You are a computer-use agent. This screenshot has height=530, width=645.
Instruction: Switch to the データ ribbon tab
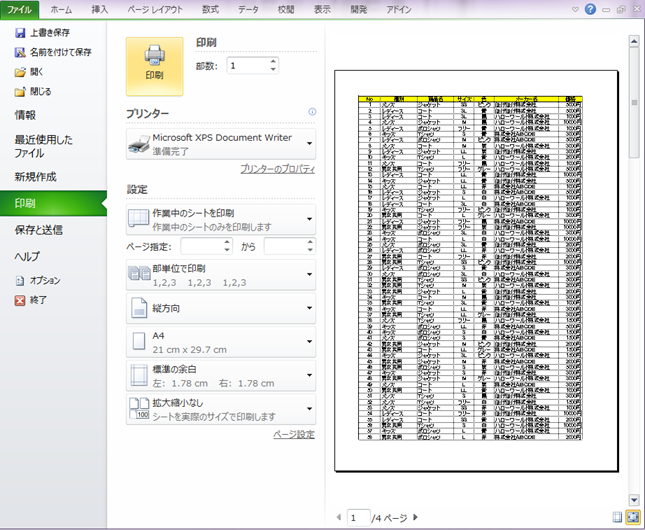(248, 10)
